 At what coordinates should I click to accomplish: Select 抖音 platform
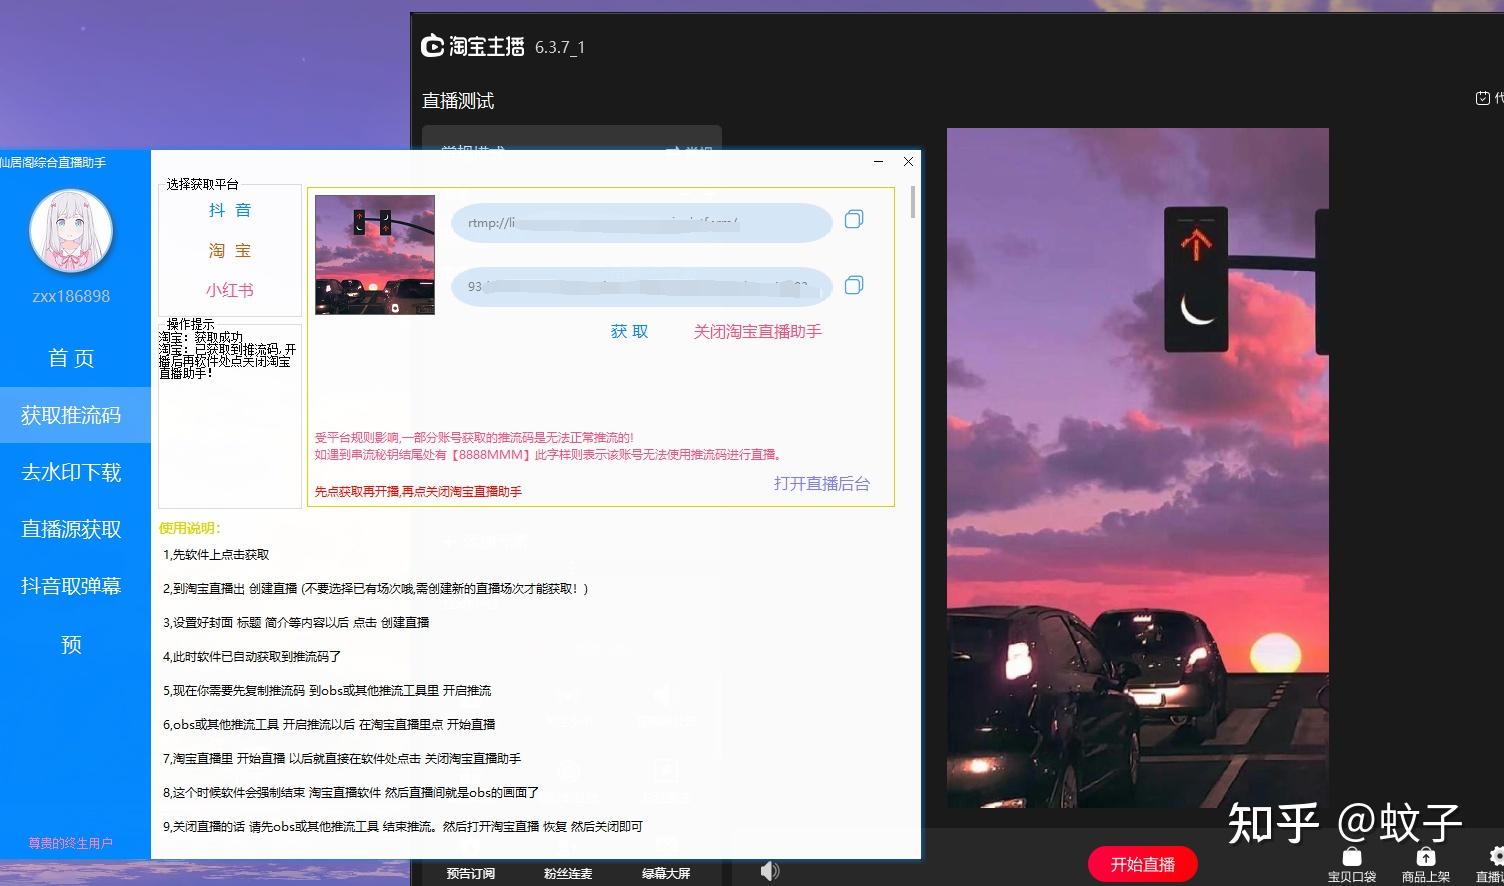tap(230, 210)
